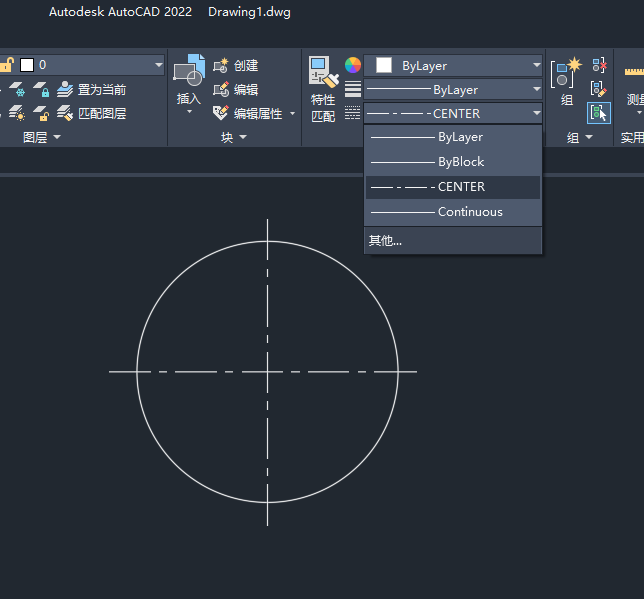Viewport: 644px width, 599px height.
Task: Click the linetype icon
Action: pos(353,113)
